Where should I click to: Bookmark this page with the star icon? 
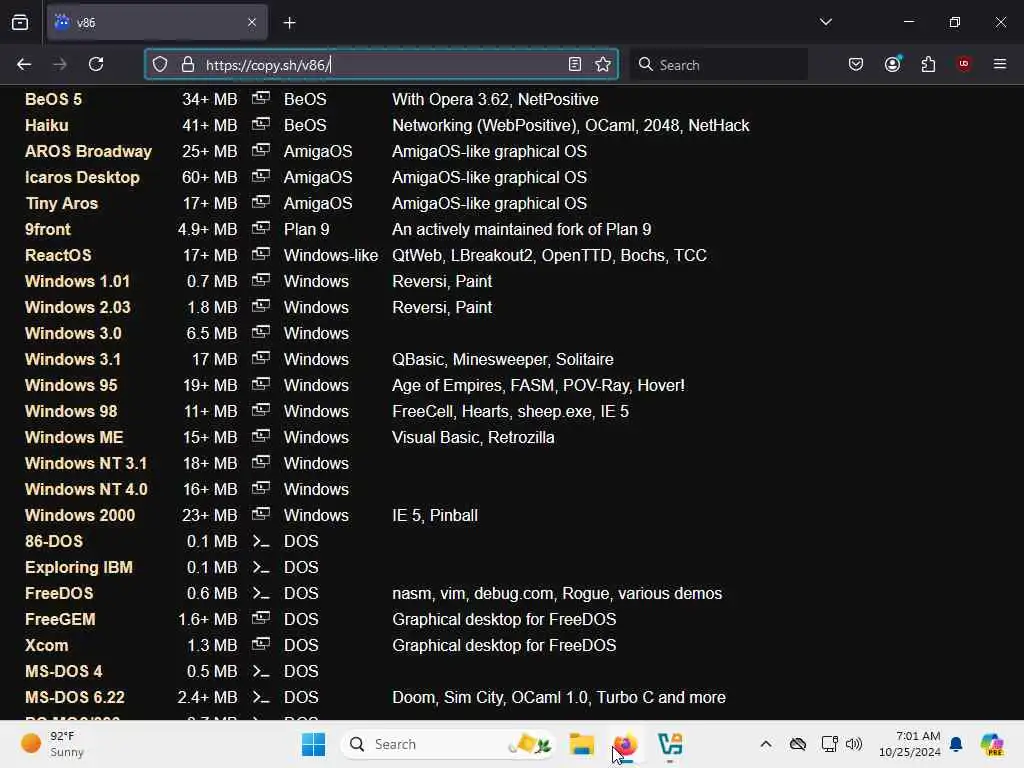click(x=603, y=64)
